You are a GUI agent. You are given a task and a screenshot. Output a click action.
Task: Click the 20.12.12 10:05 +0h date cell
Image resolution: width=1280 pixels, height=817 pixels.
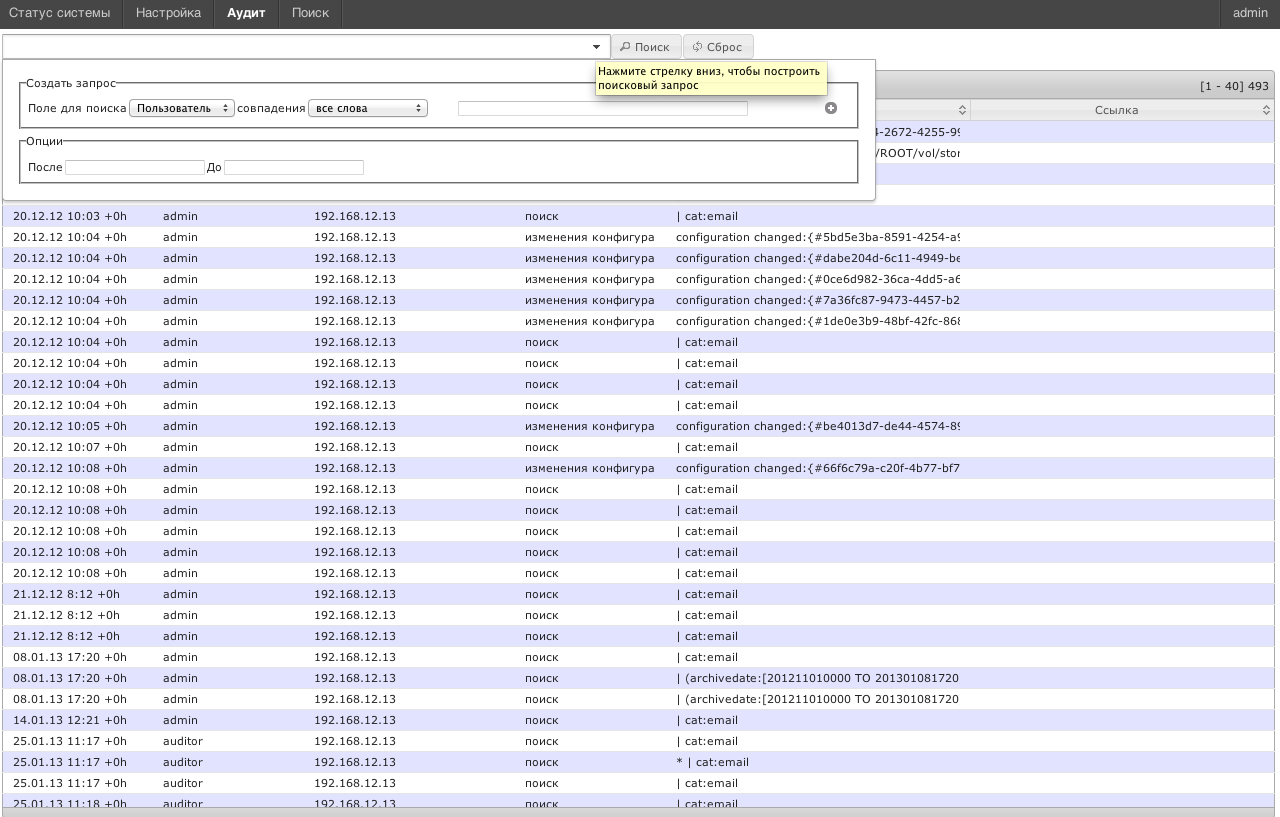pos(70,426)
